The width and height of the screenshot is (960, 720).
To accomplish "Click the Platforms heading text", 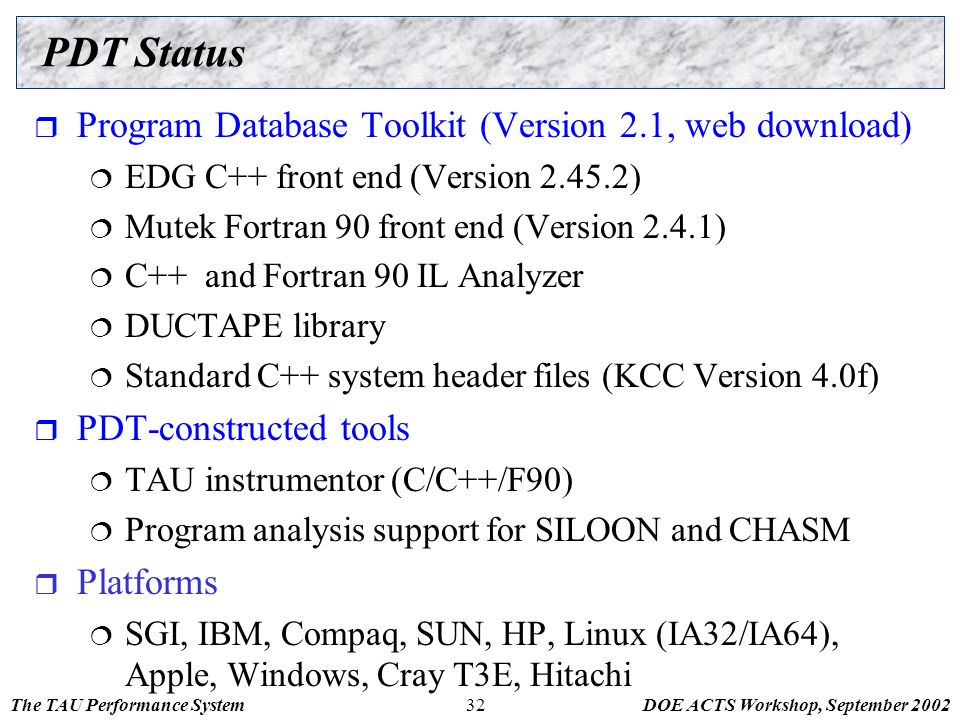I will [147, 582].
